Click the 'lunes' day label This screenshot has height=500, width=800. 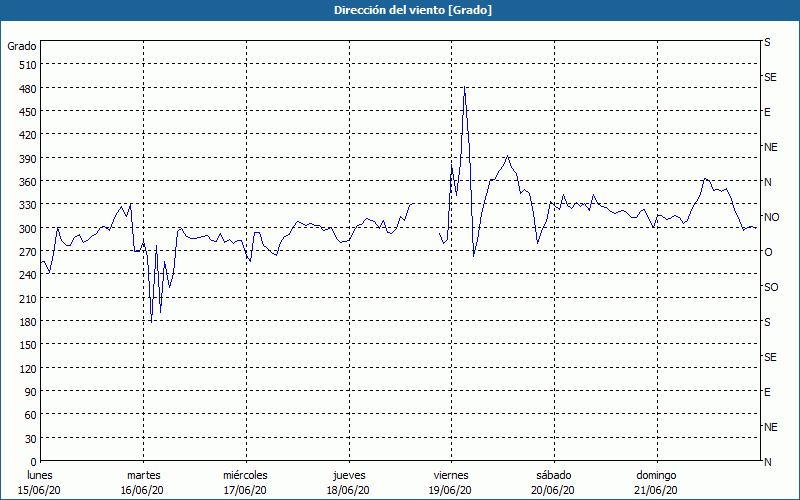point(40,475)
